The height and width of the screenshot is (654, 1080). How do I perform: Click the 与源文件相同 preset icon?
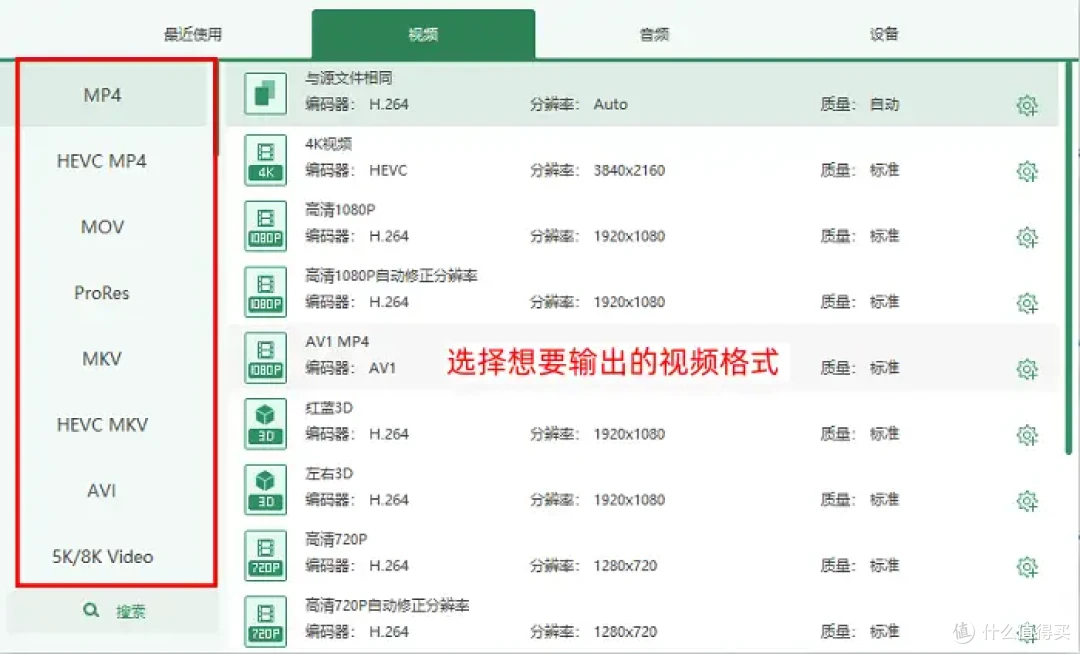click(265, 93)
